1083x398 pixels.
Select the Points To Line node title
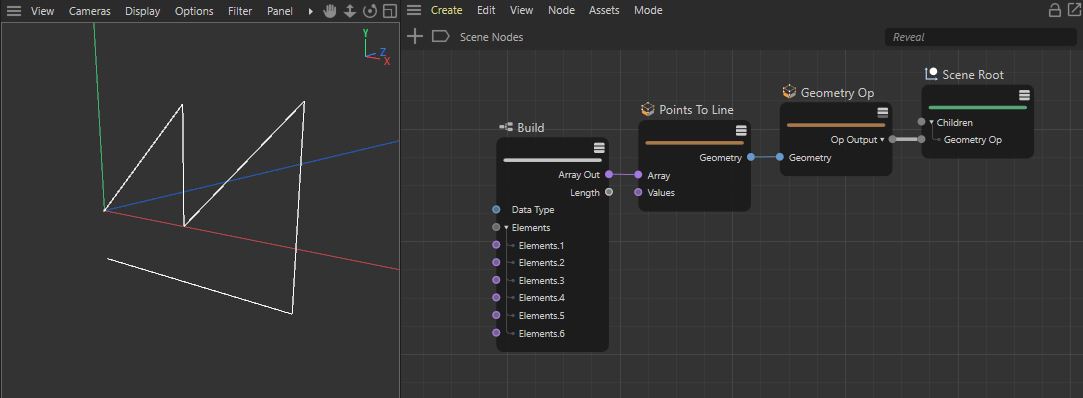696,110
